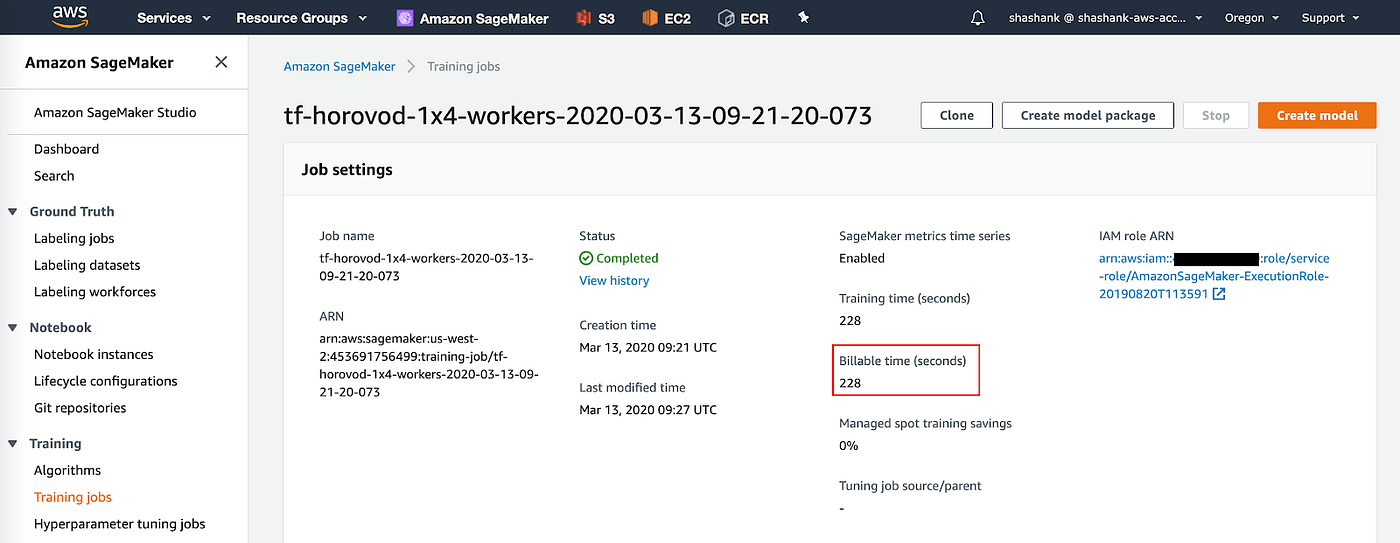Collapse the Ground Truth section

click(x=13, y=212)
